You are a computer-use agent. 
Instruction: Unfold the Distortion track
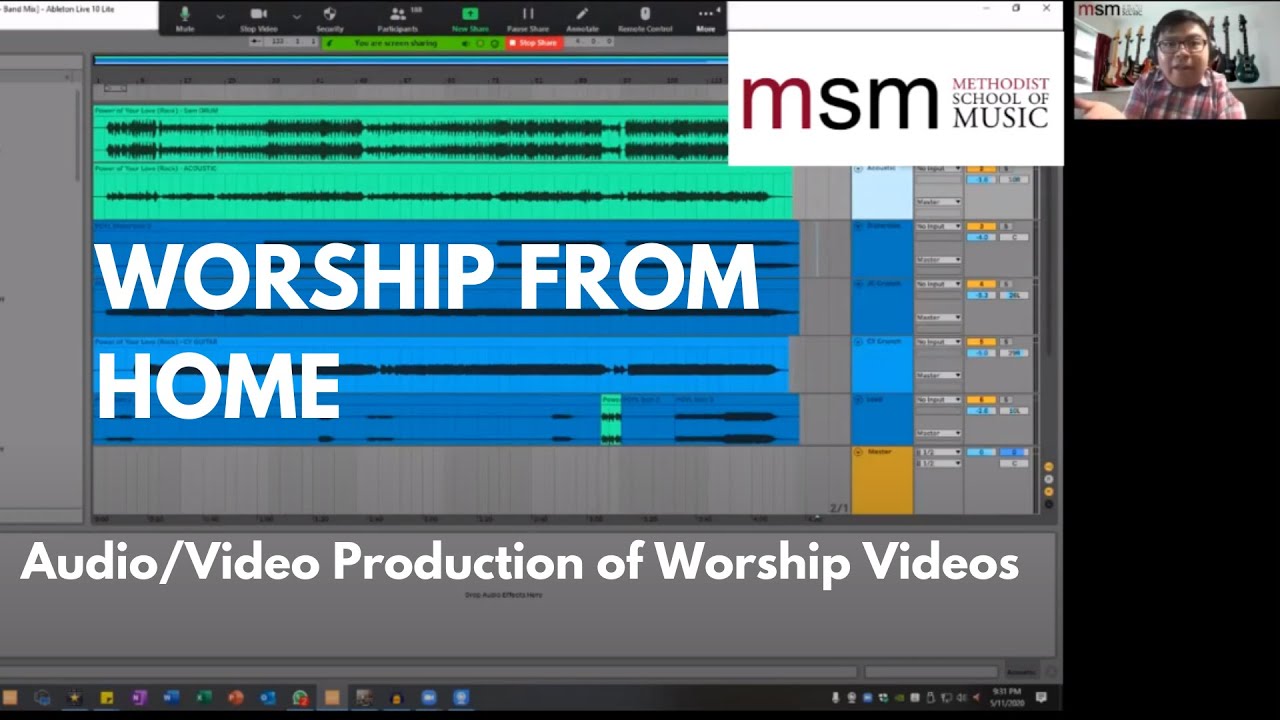858,226
